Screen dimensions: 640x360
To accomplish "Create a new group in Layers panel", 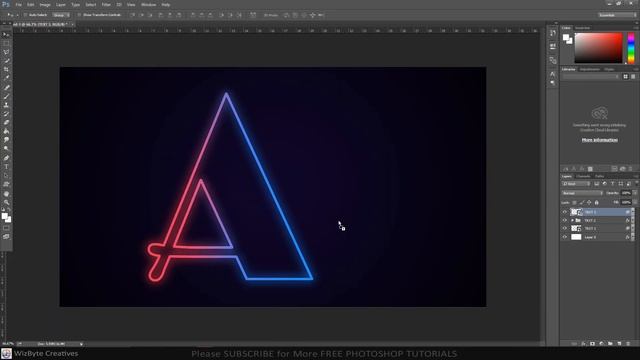I will [x=610, y=344].
